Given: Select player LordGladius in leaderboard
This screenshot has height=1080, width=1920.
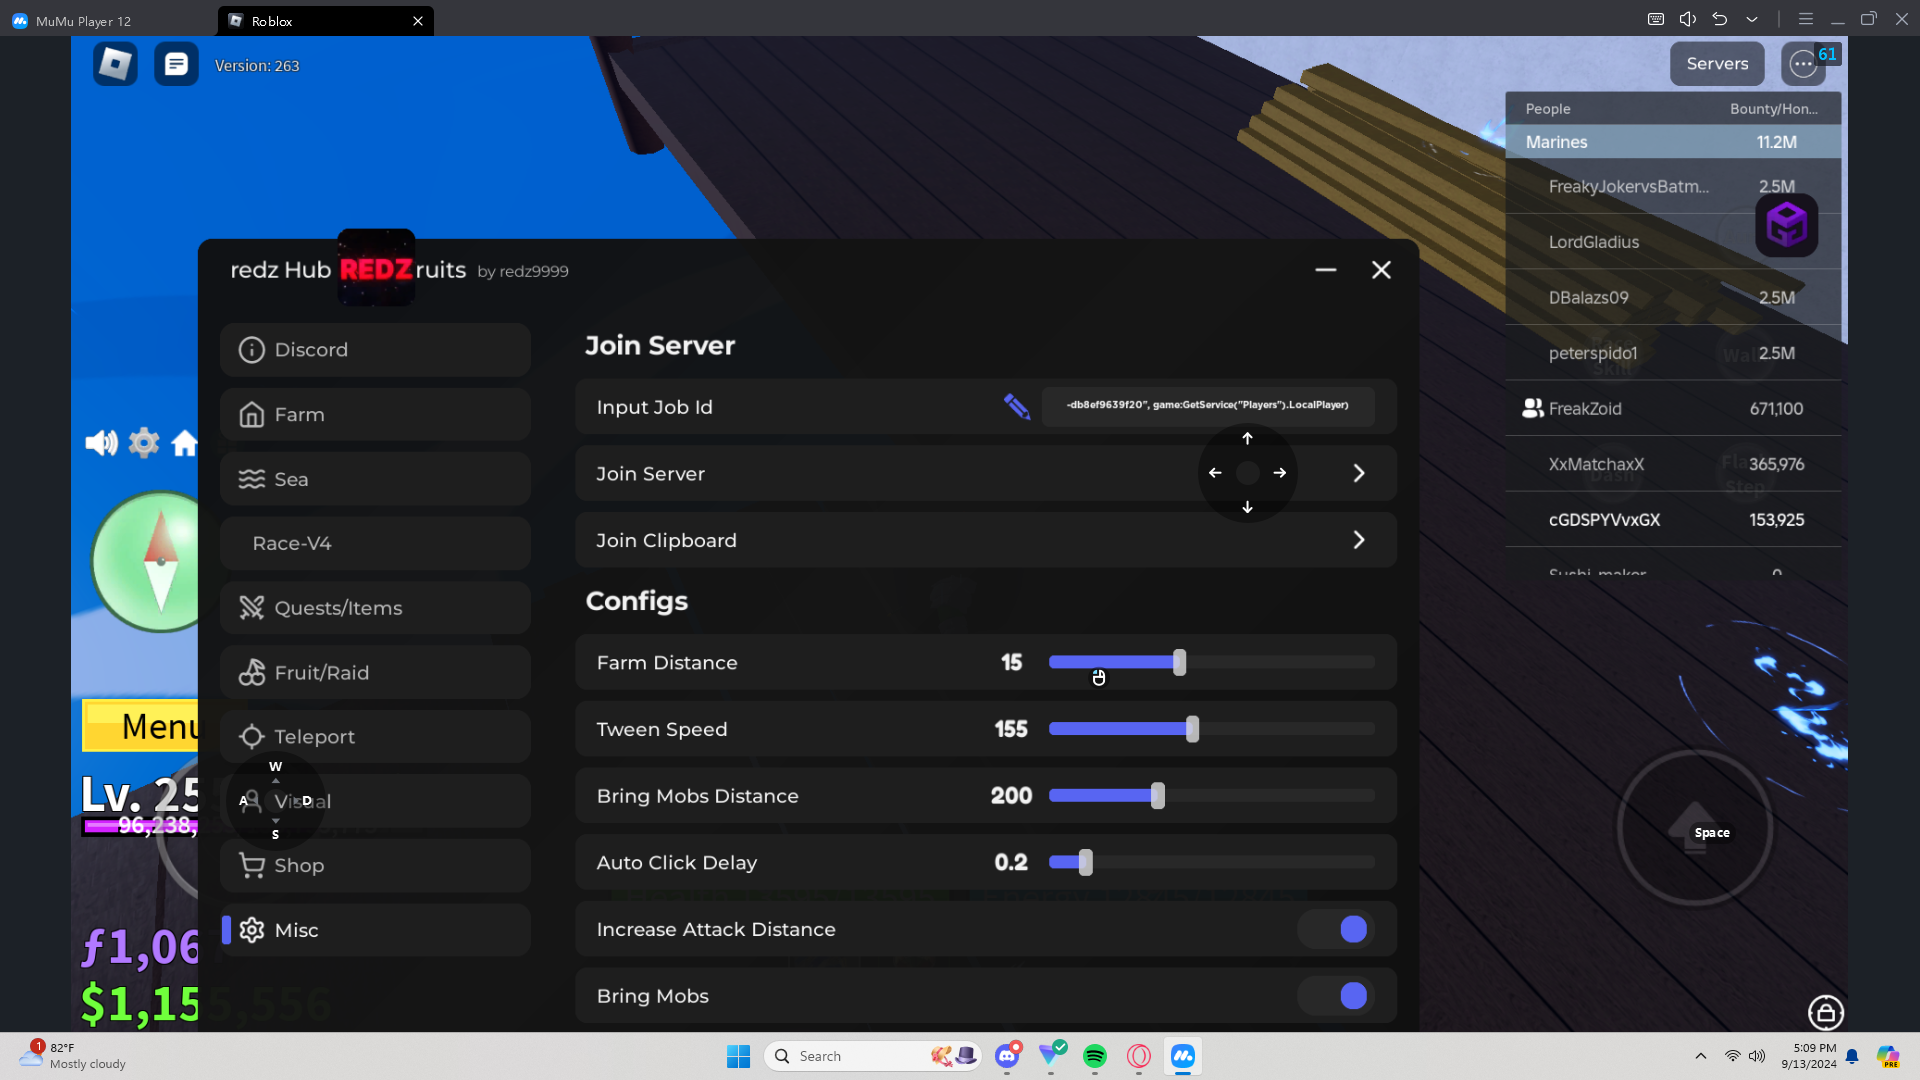Looking at the screenshot, I should (x=1673, y=242).
